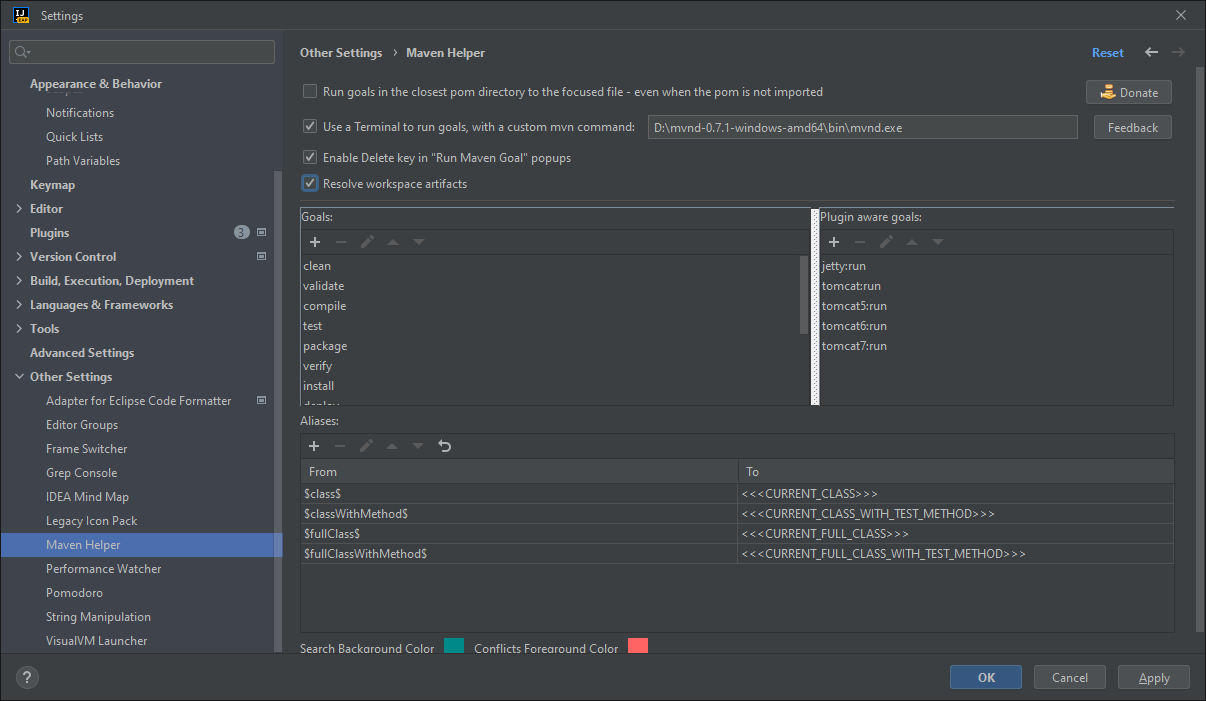
Task: Move goal up in Goals toolbar
Action: (393, 242)
